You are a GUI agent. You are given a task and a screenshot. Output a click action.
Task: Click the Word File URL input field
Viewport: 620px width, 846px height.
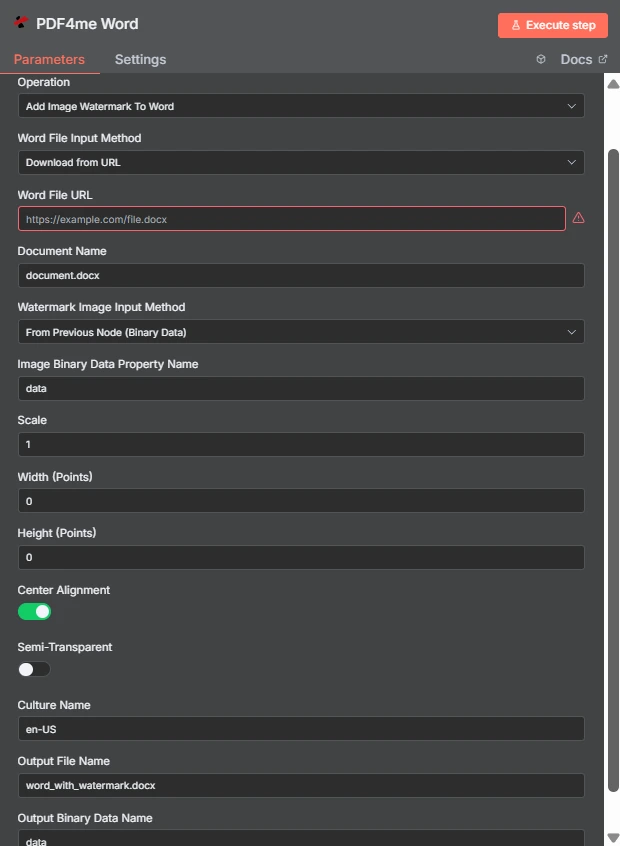291,219
